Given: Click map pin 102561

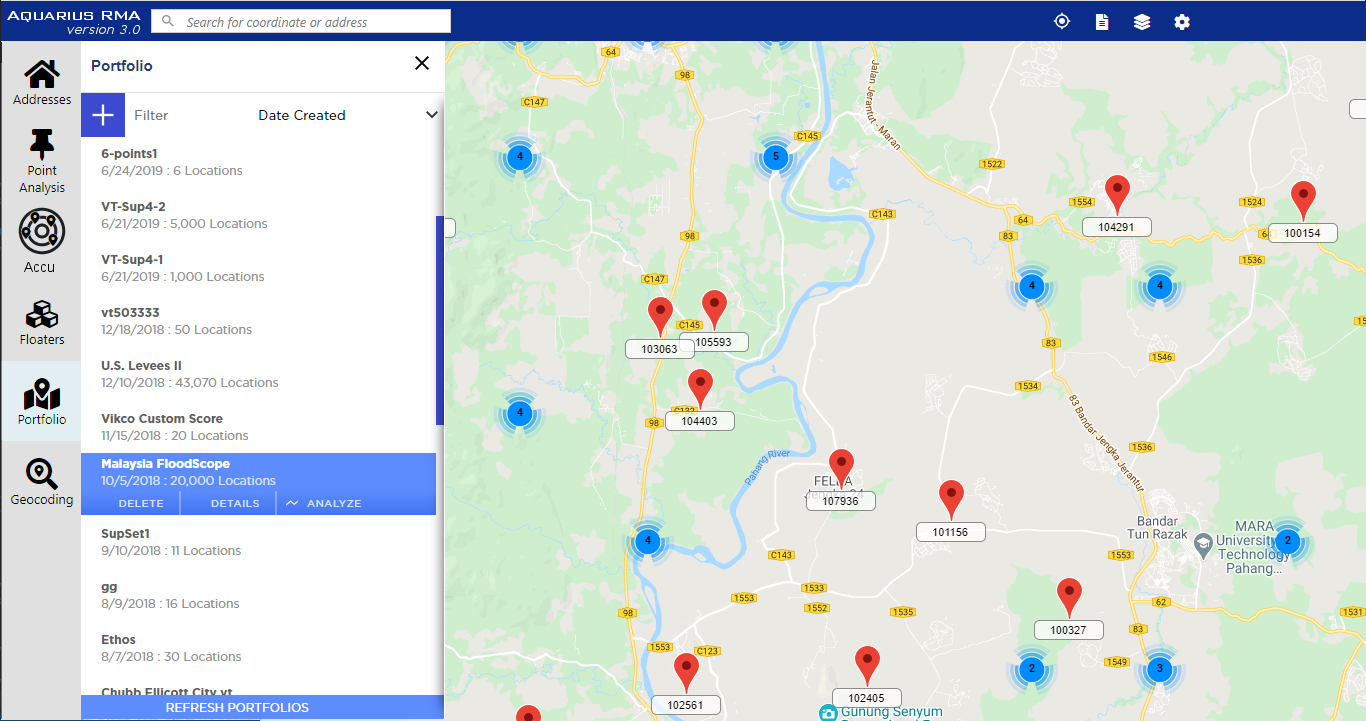Looking at the screenshot, I should point(686,671).
